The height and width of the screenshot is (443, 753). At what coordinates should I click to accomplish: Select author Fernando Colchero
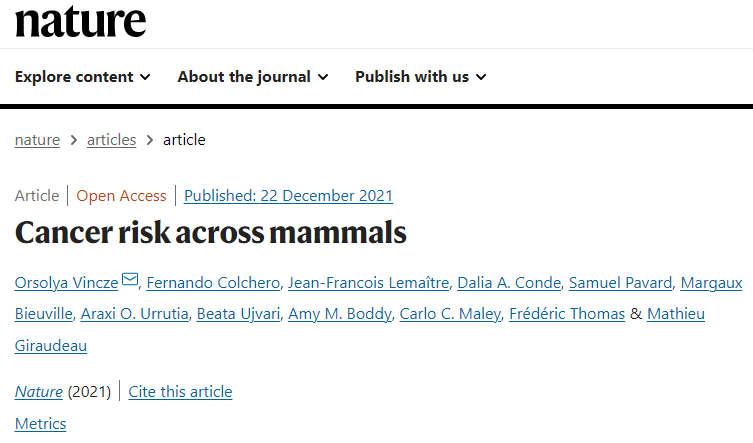(x=212, y=283)
